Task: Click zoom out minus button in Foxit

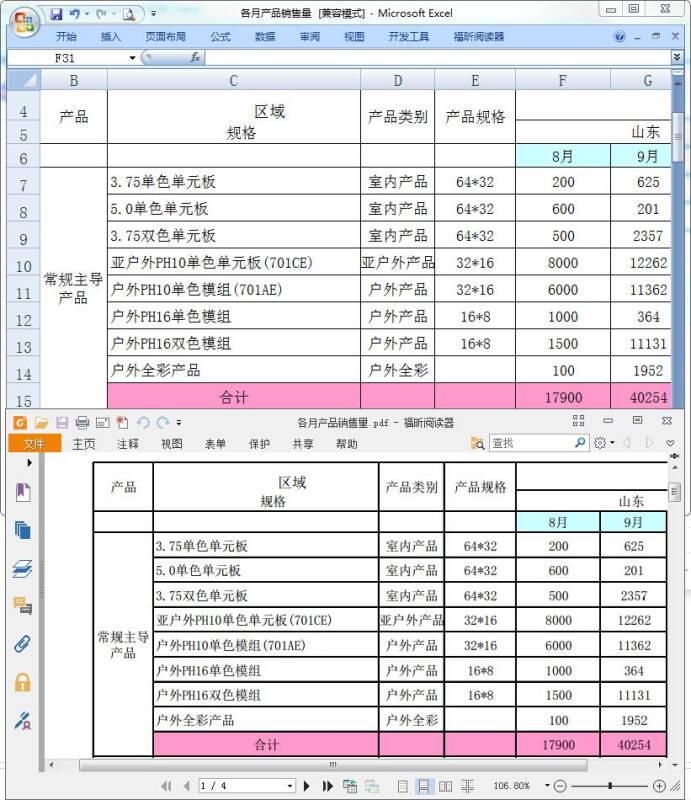Action: click(560, 786)
